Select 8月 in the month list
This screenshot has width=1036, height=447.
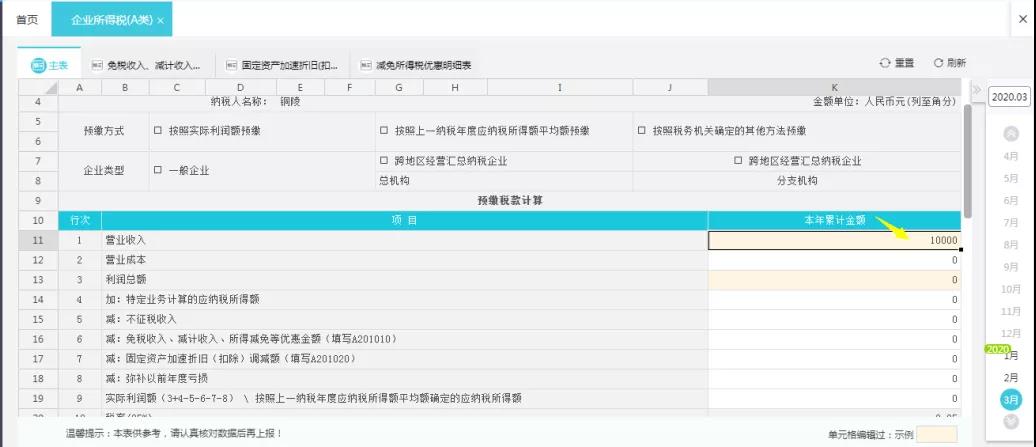[1011, 245]
